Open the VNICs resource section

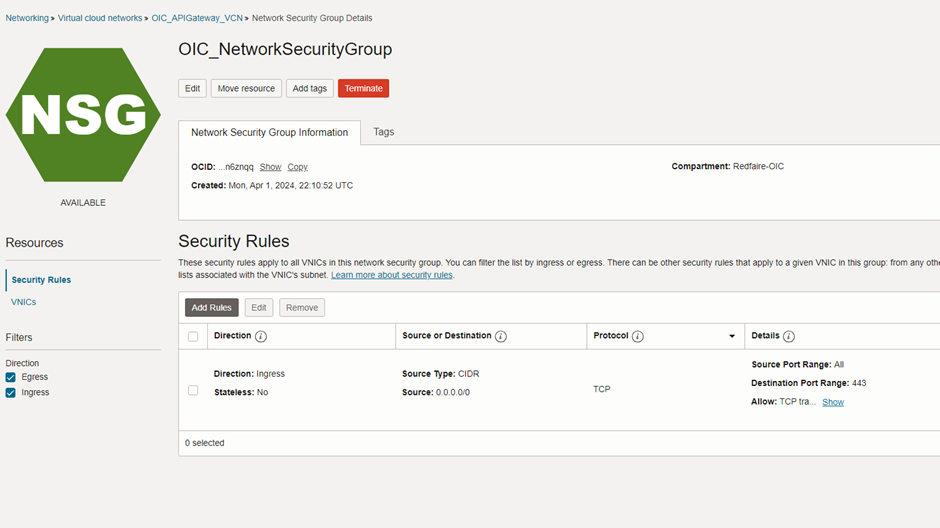pyautogui.click(x=24, y=302)
